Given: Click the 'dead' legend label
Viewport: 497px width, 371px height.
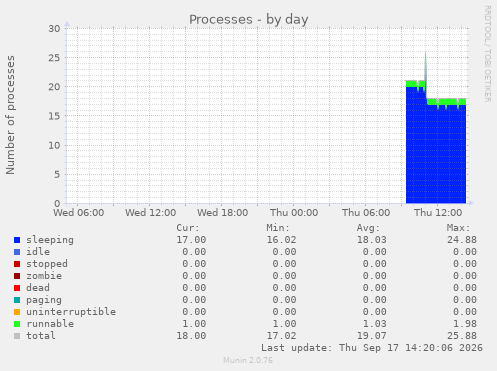Looking at the screenshot, I should [38, 288].
